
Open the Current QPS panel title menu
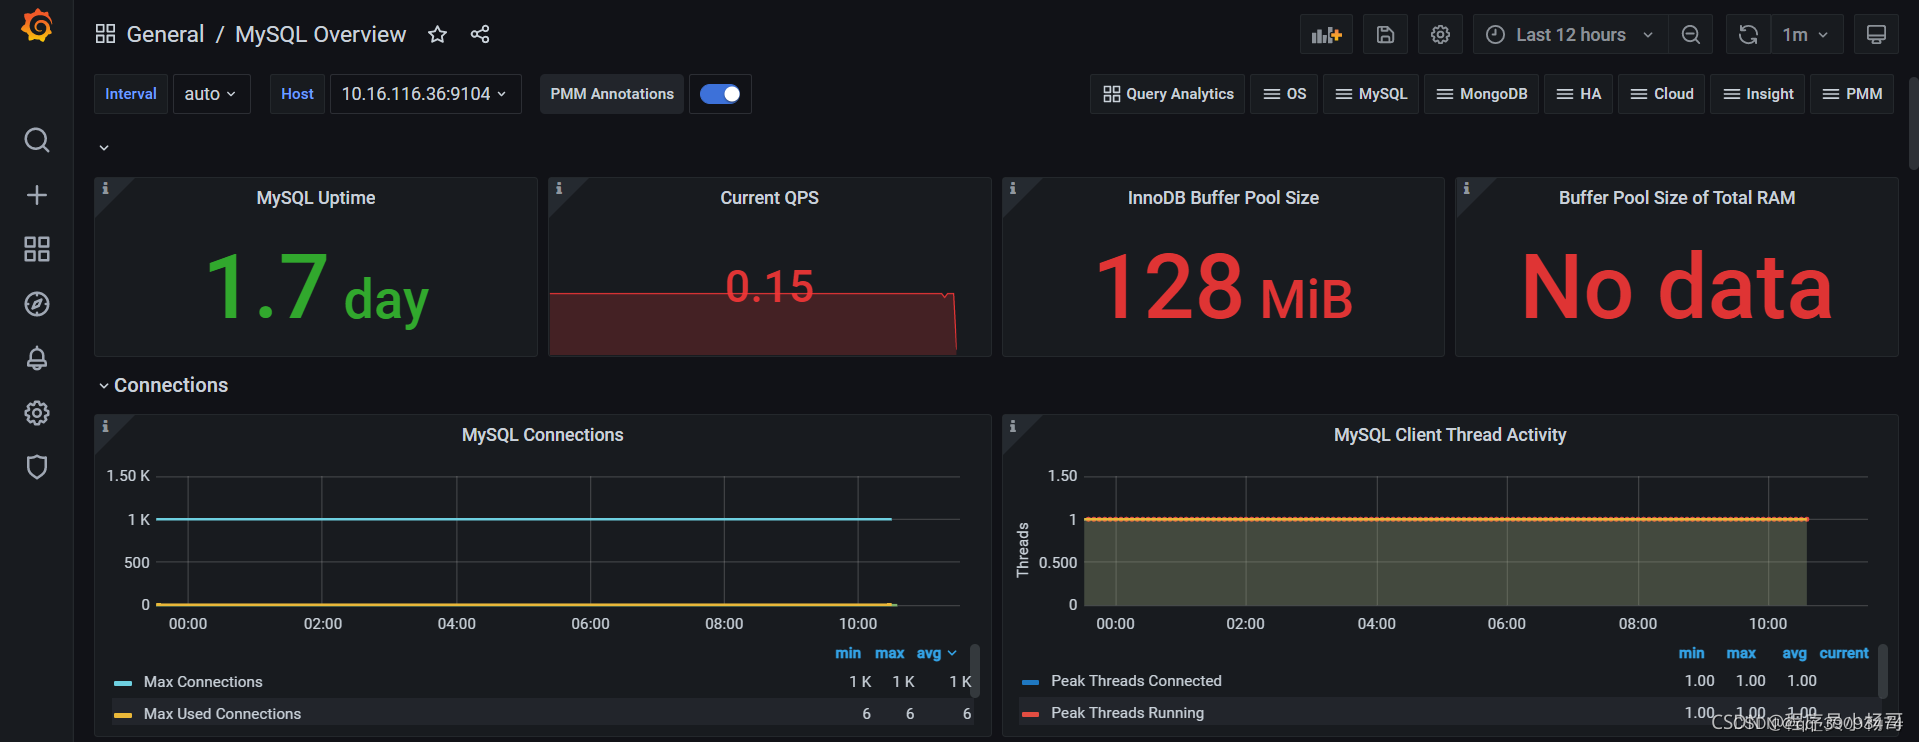tap(769, 198)
